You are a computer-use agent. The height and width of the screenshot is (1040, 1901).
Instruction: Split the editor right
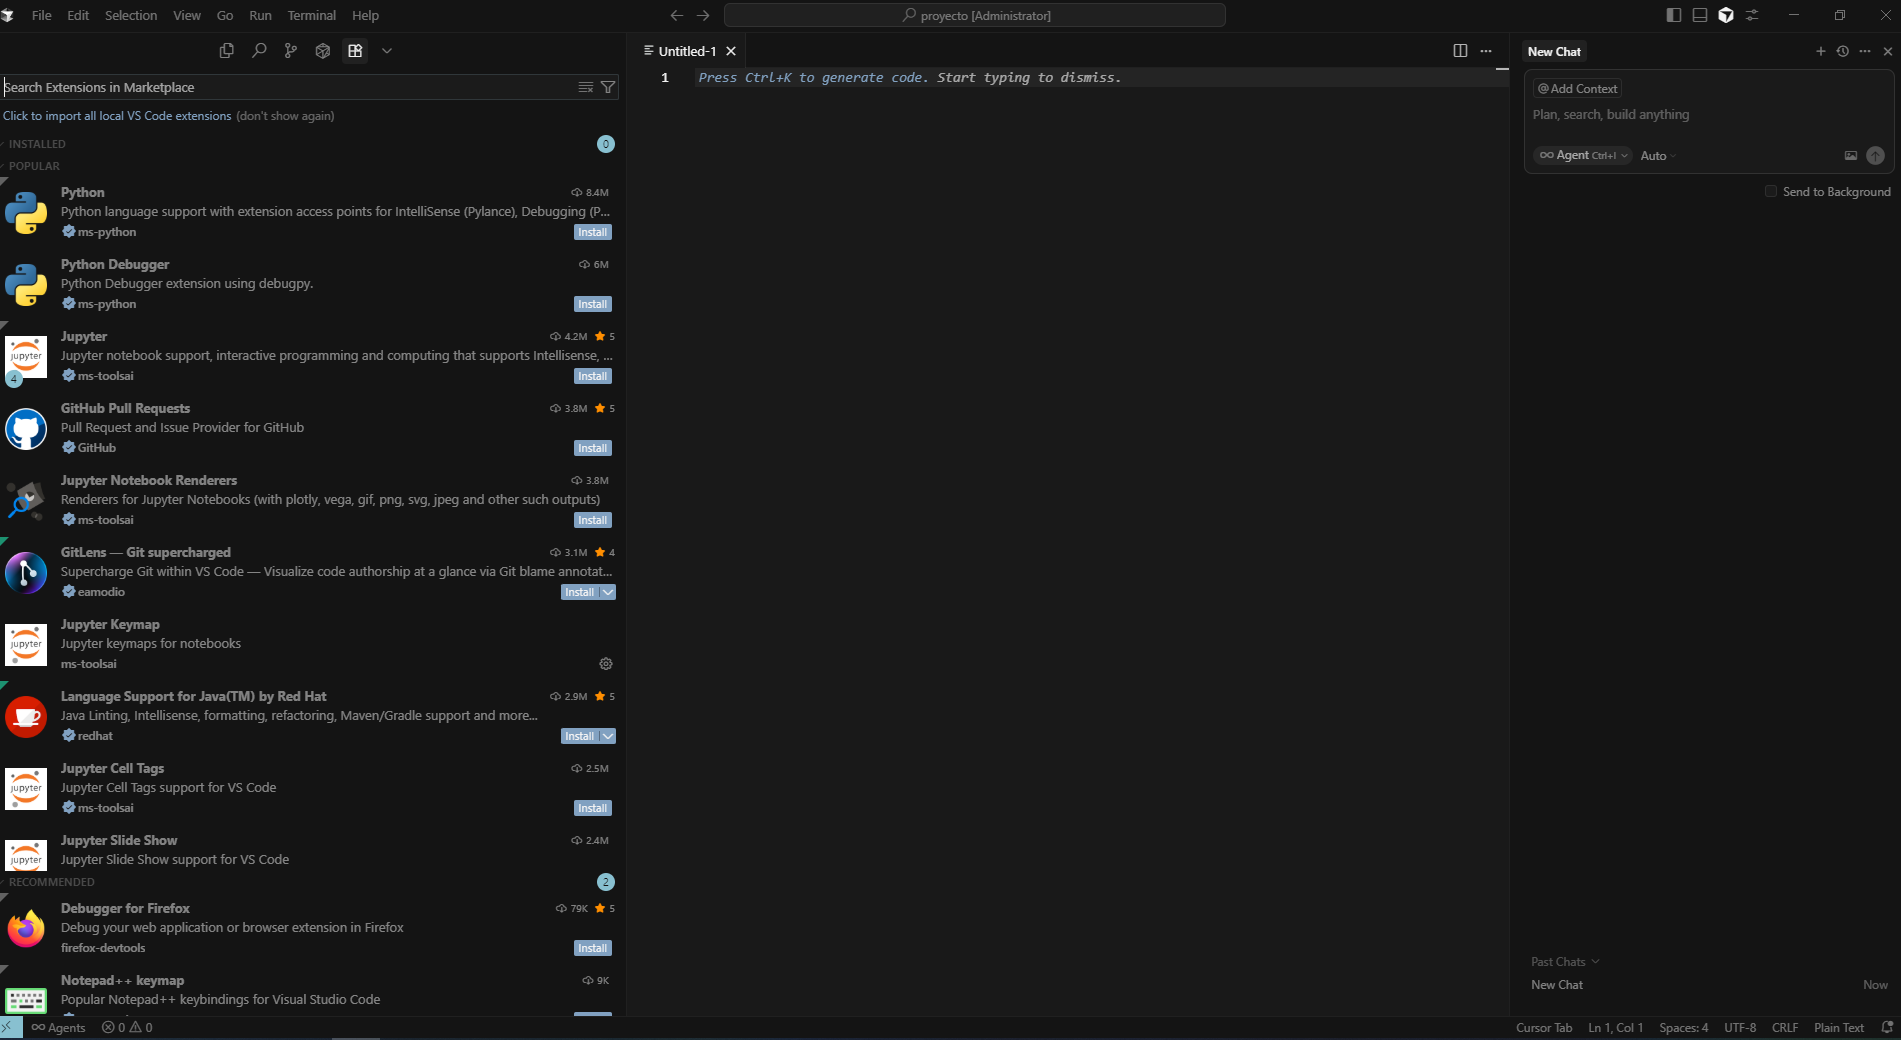pos(1460,51)
